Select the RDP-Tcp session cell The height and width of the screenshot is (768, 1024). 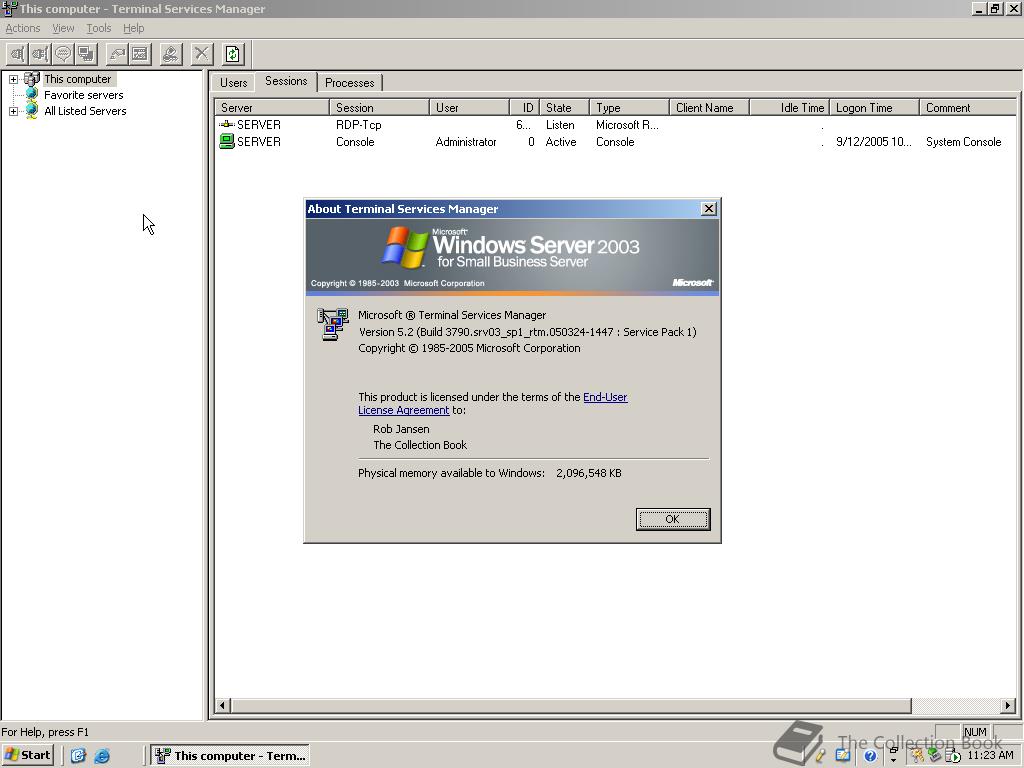click(359, 125)
